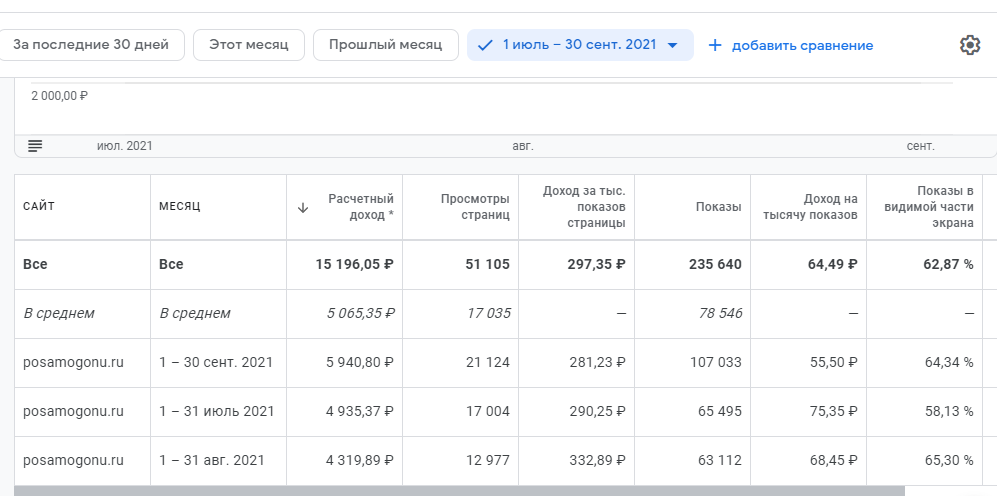Click 'Показы в видимой части экрана' header
The height and width of the screenshot is (496, 997).
[930, 206]
